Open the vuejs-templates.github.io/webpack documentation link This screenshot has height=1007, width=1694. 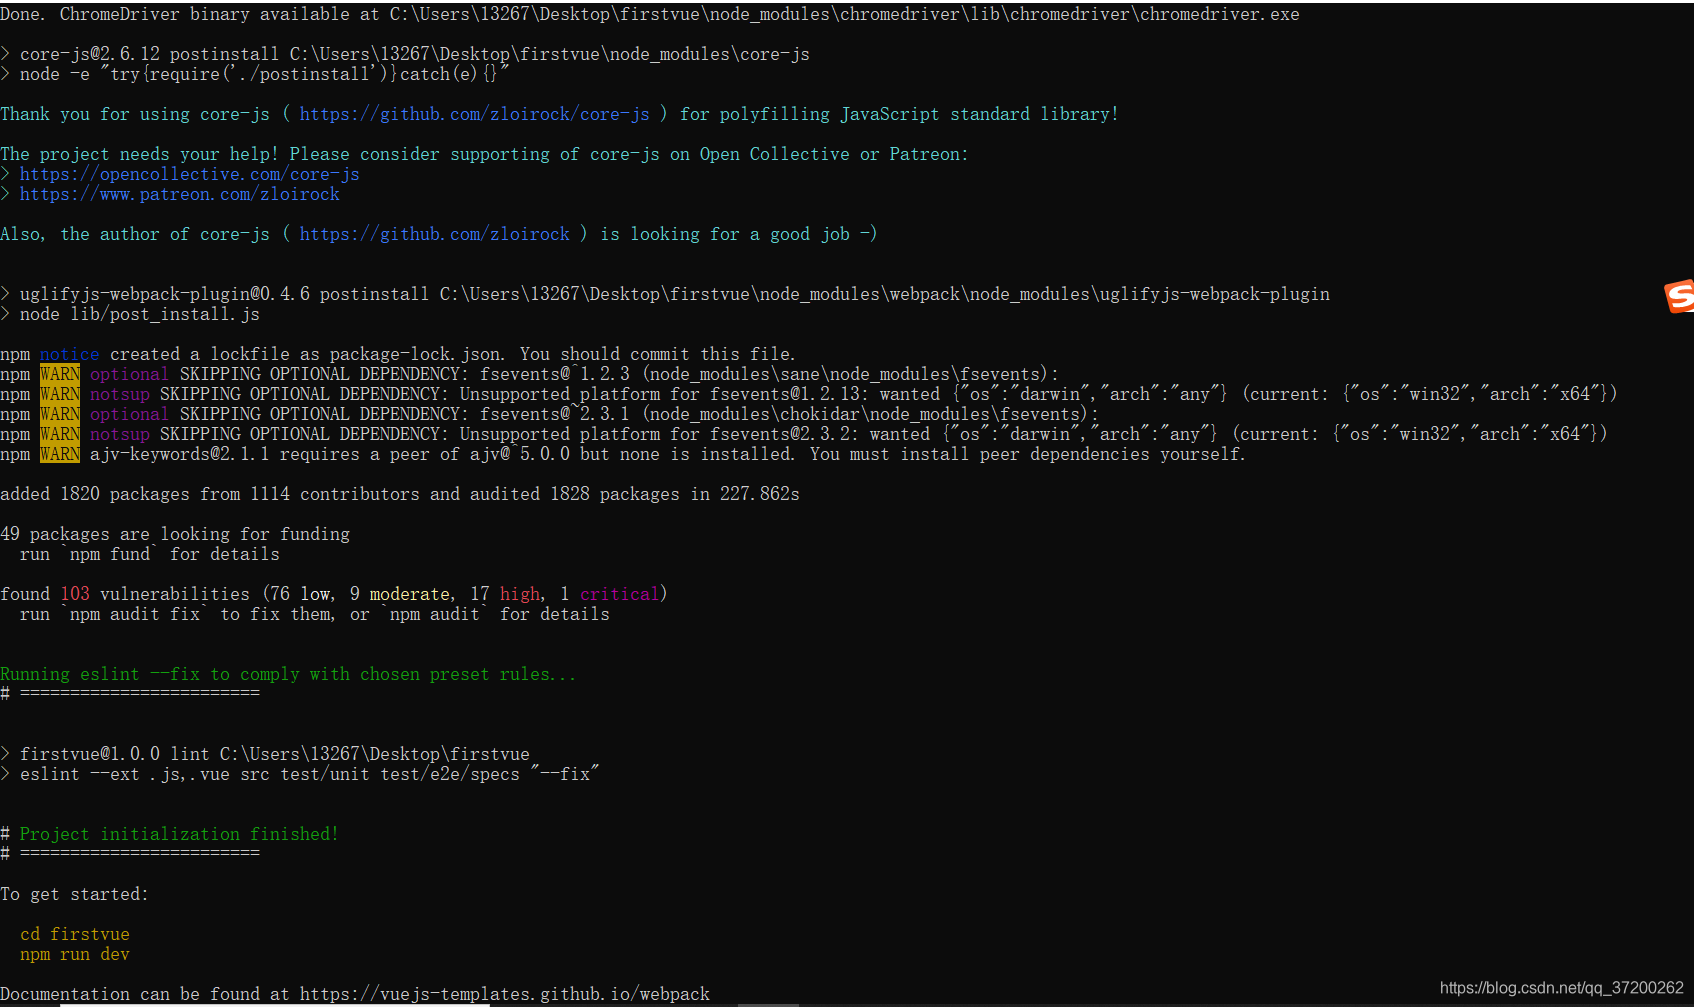[x=505, y=994]
